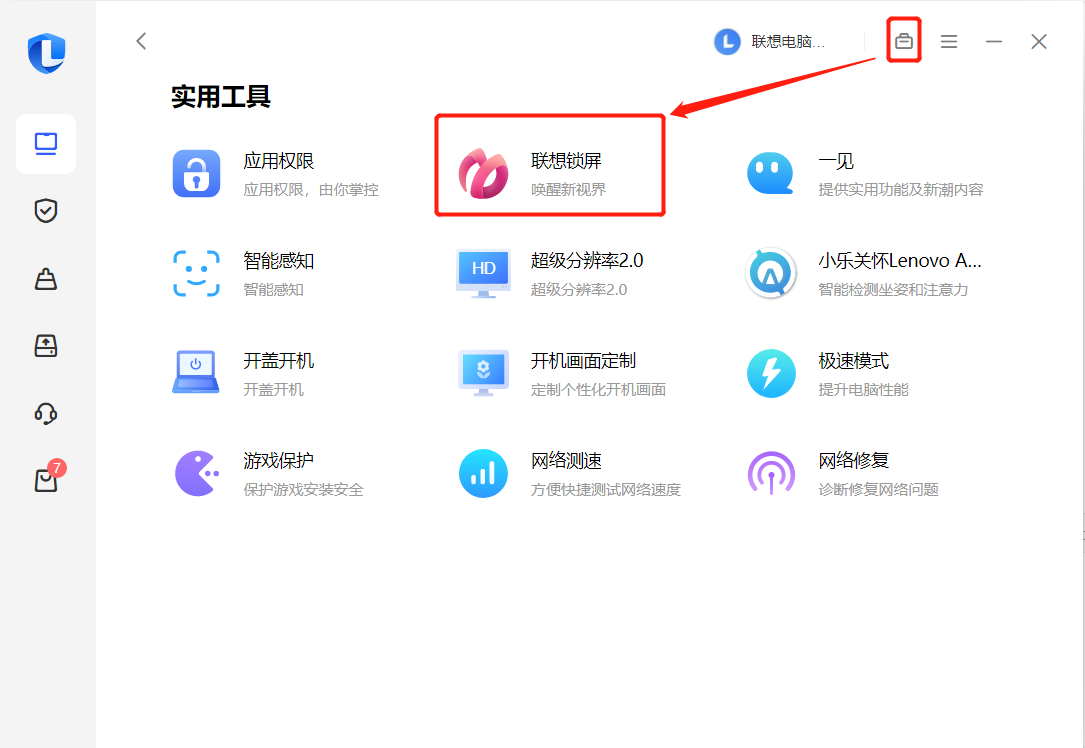Viewport: 1085px width, 748px height.
Task: Click the 网络修复 purple signal icon
Action: pyautogui.click(x=771, y=474)
